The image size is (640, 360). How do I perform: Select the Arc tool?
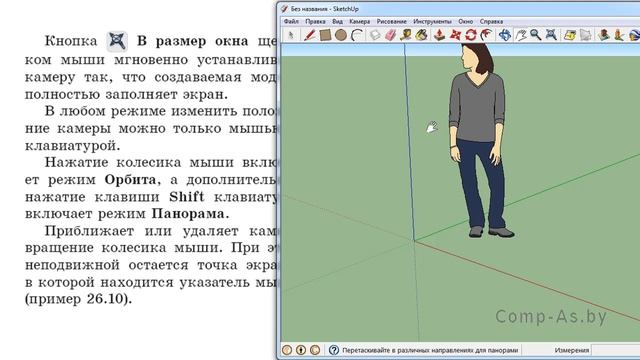click(x=358, y=35)
